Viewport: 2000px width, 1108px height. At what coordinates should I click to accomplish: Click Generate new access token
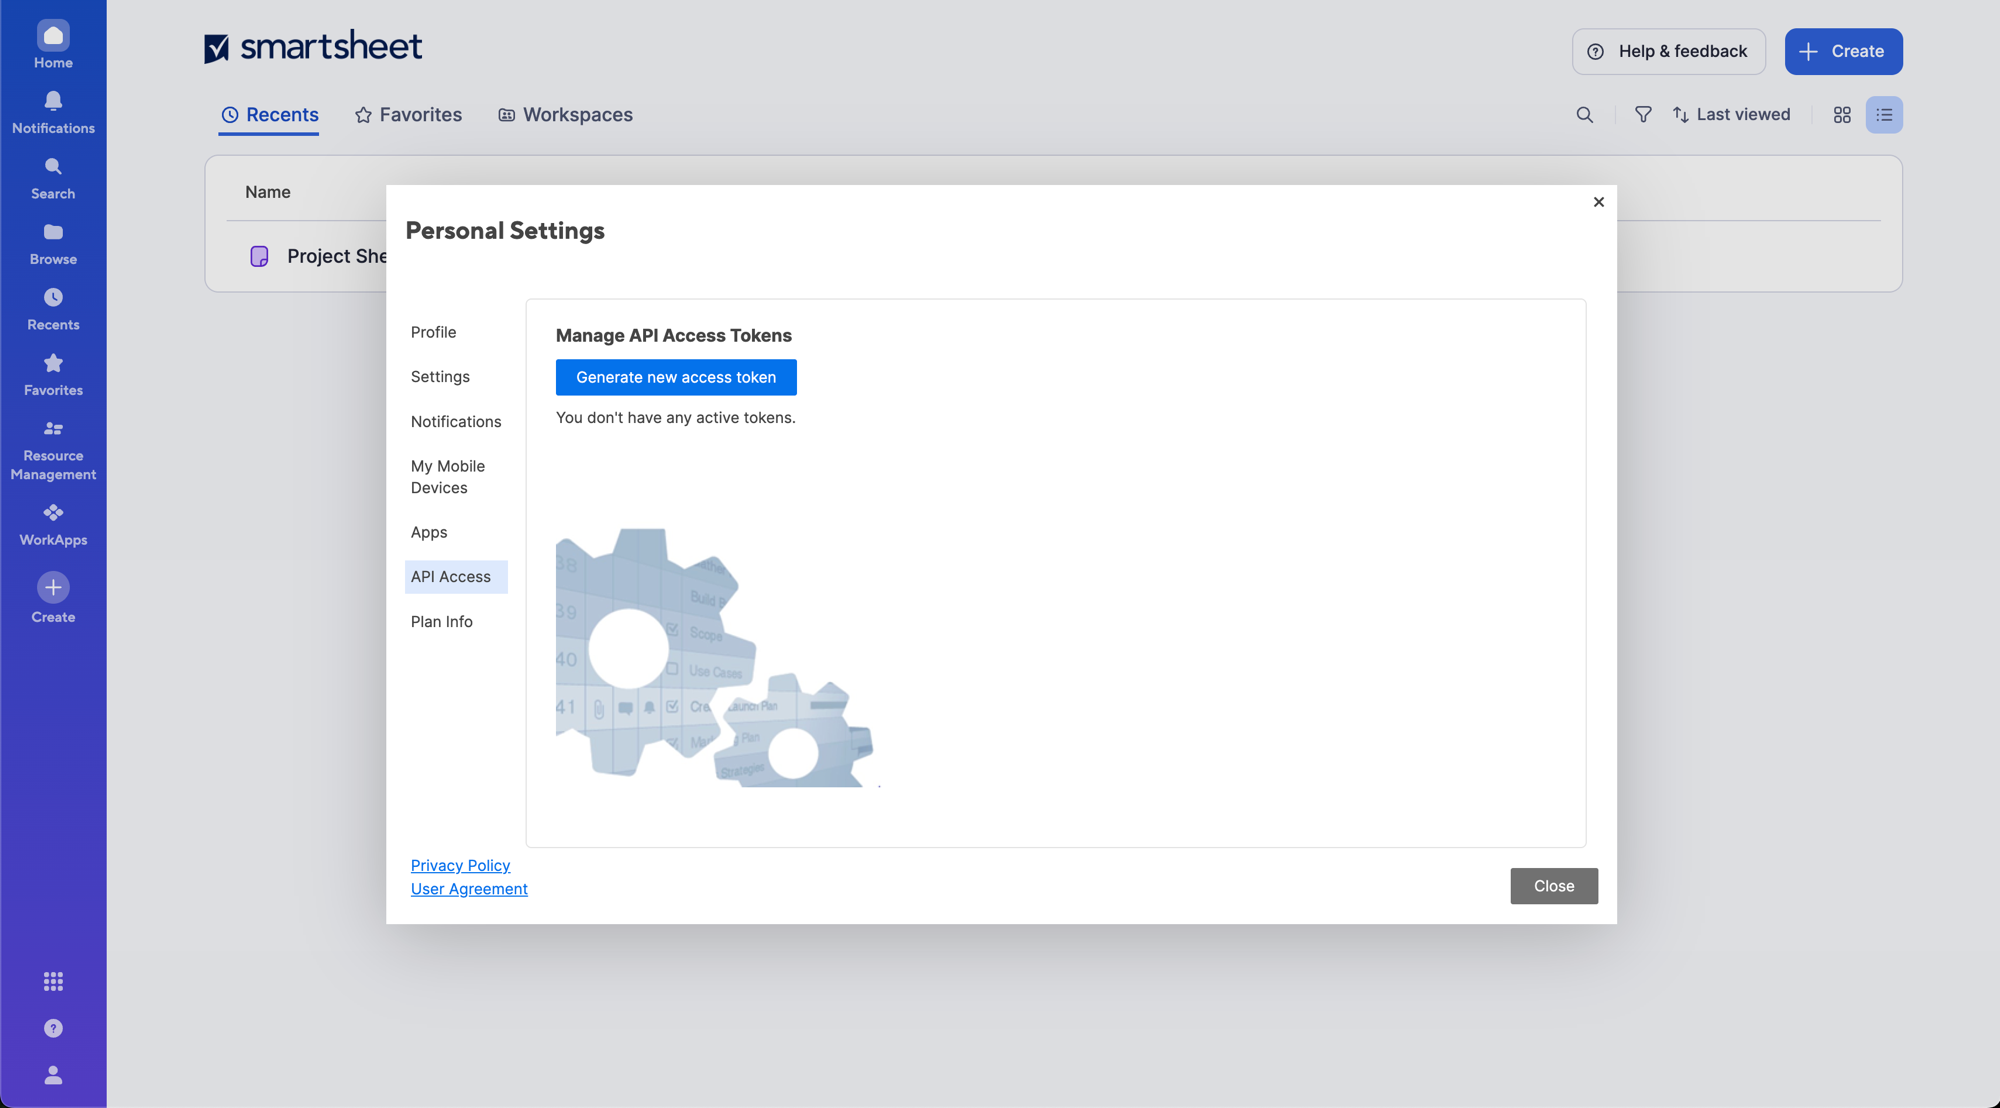click(x=676, y=377)
